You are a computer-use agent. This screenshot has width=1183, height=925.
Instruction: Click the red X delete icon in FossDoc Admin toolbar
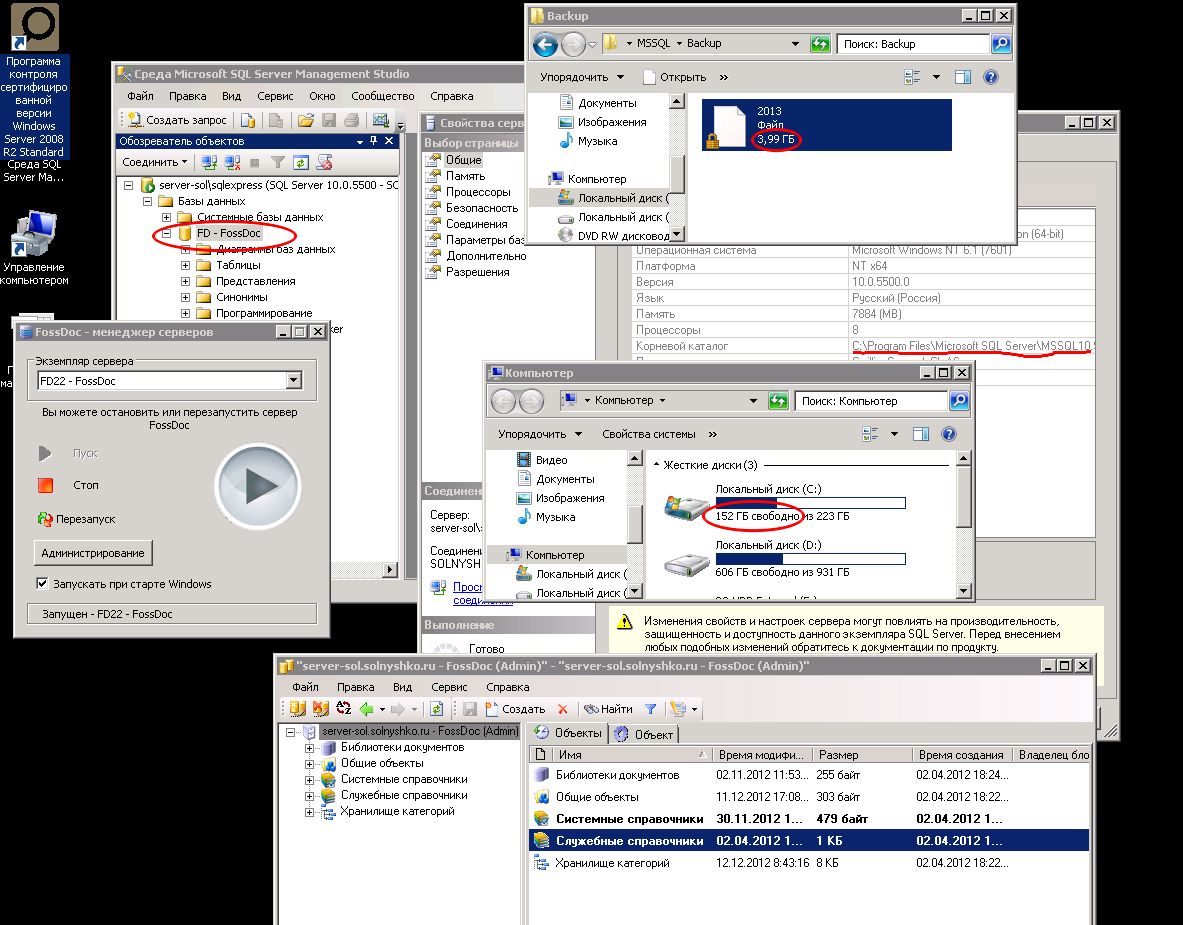tap(562, 708)
